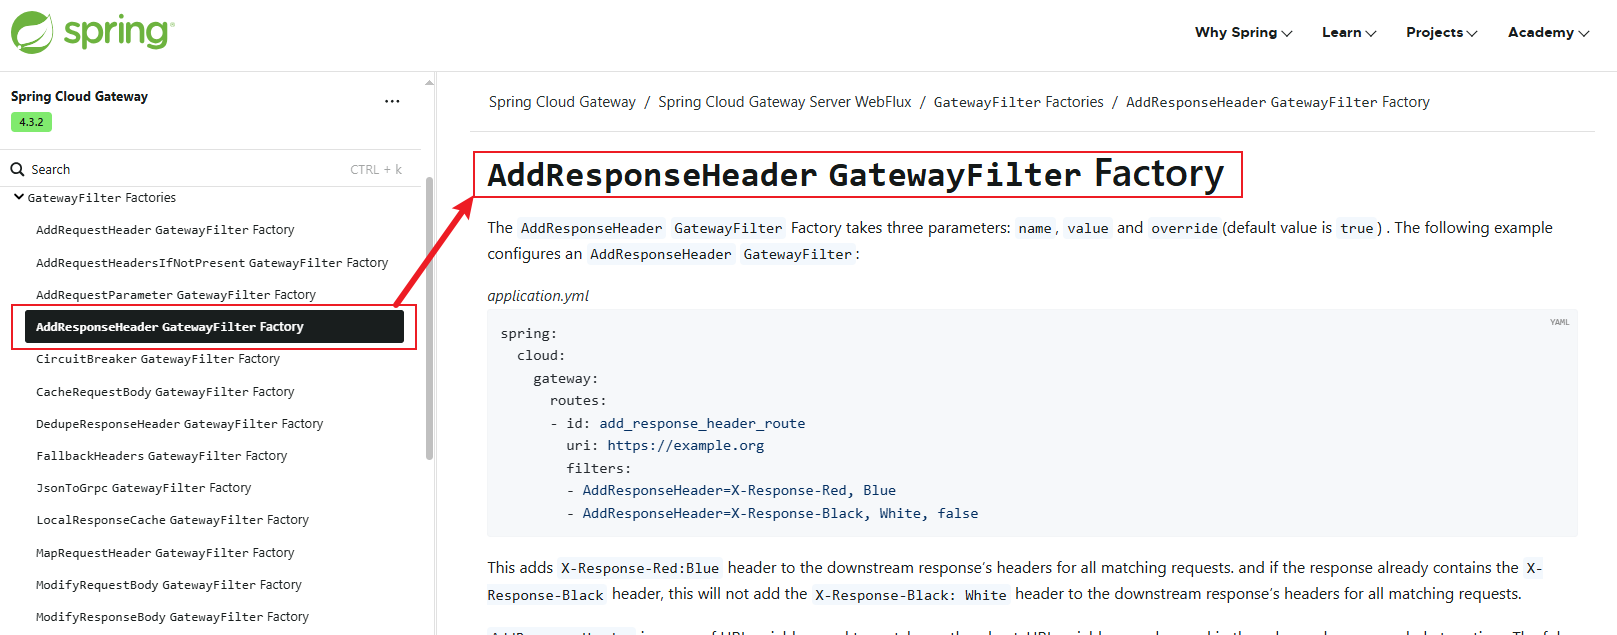Click the application.yml caption
Screen dimensions: 1617x635
click(538, 296)
